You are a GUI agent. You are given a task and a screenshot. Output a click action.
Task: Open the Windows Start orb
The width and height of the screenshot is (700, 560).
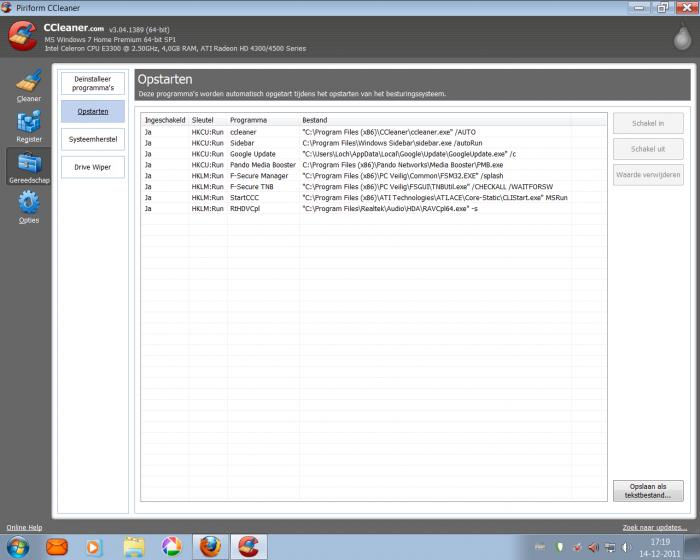pyautogui.click(x=17, y=547)
